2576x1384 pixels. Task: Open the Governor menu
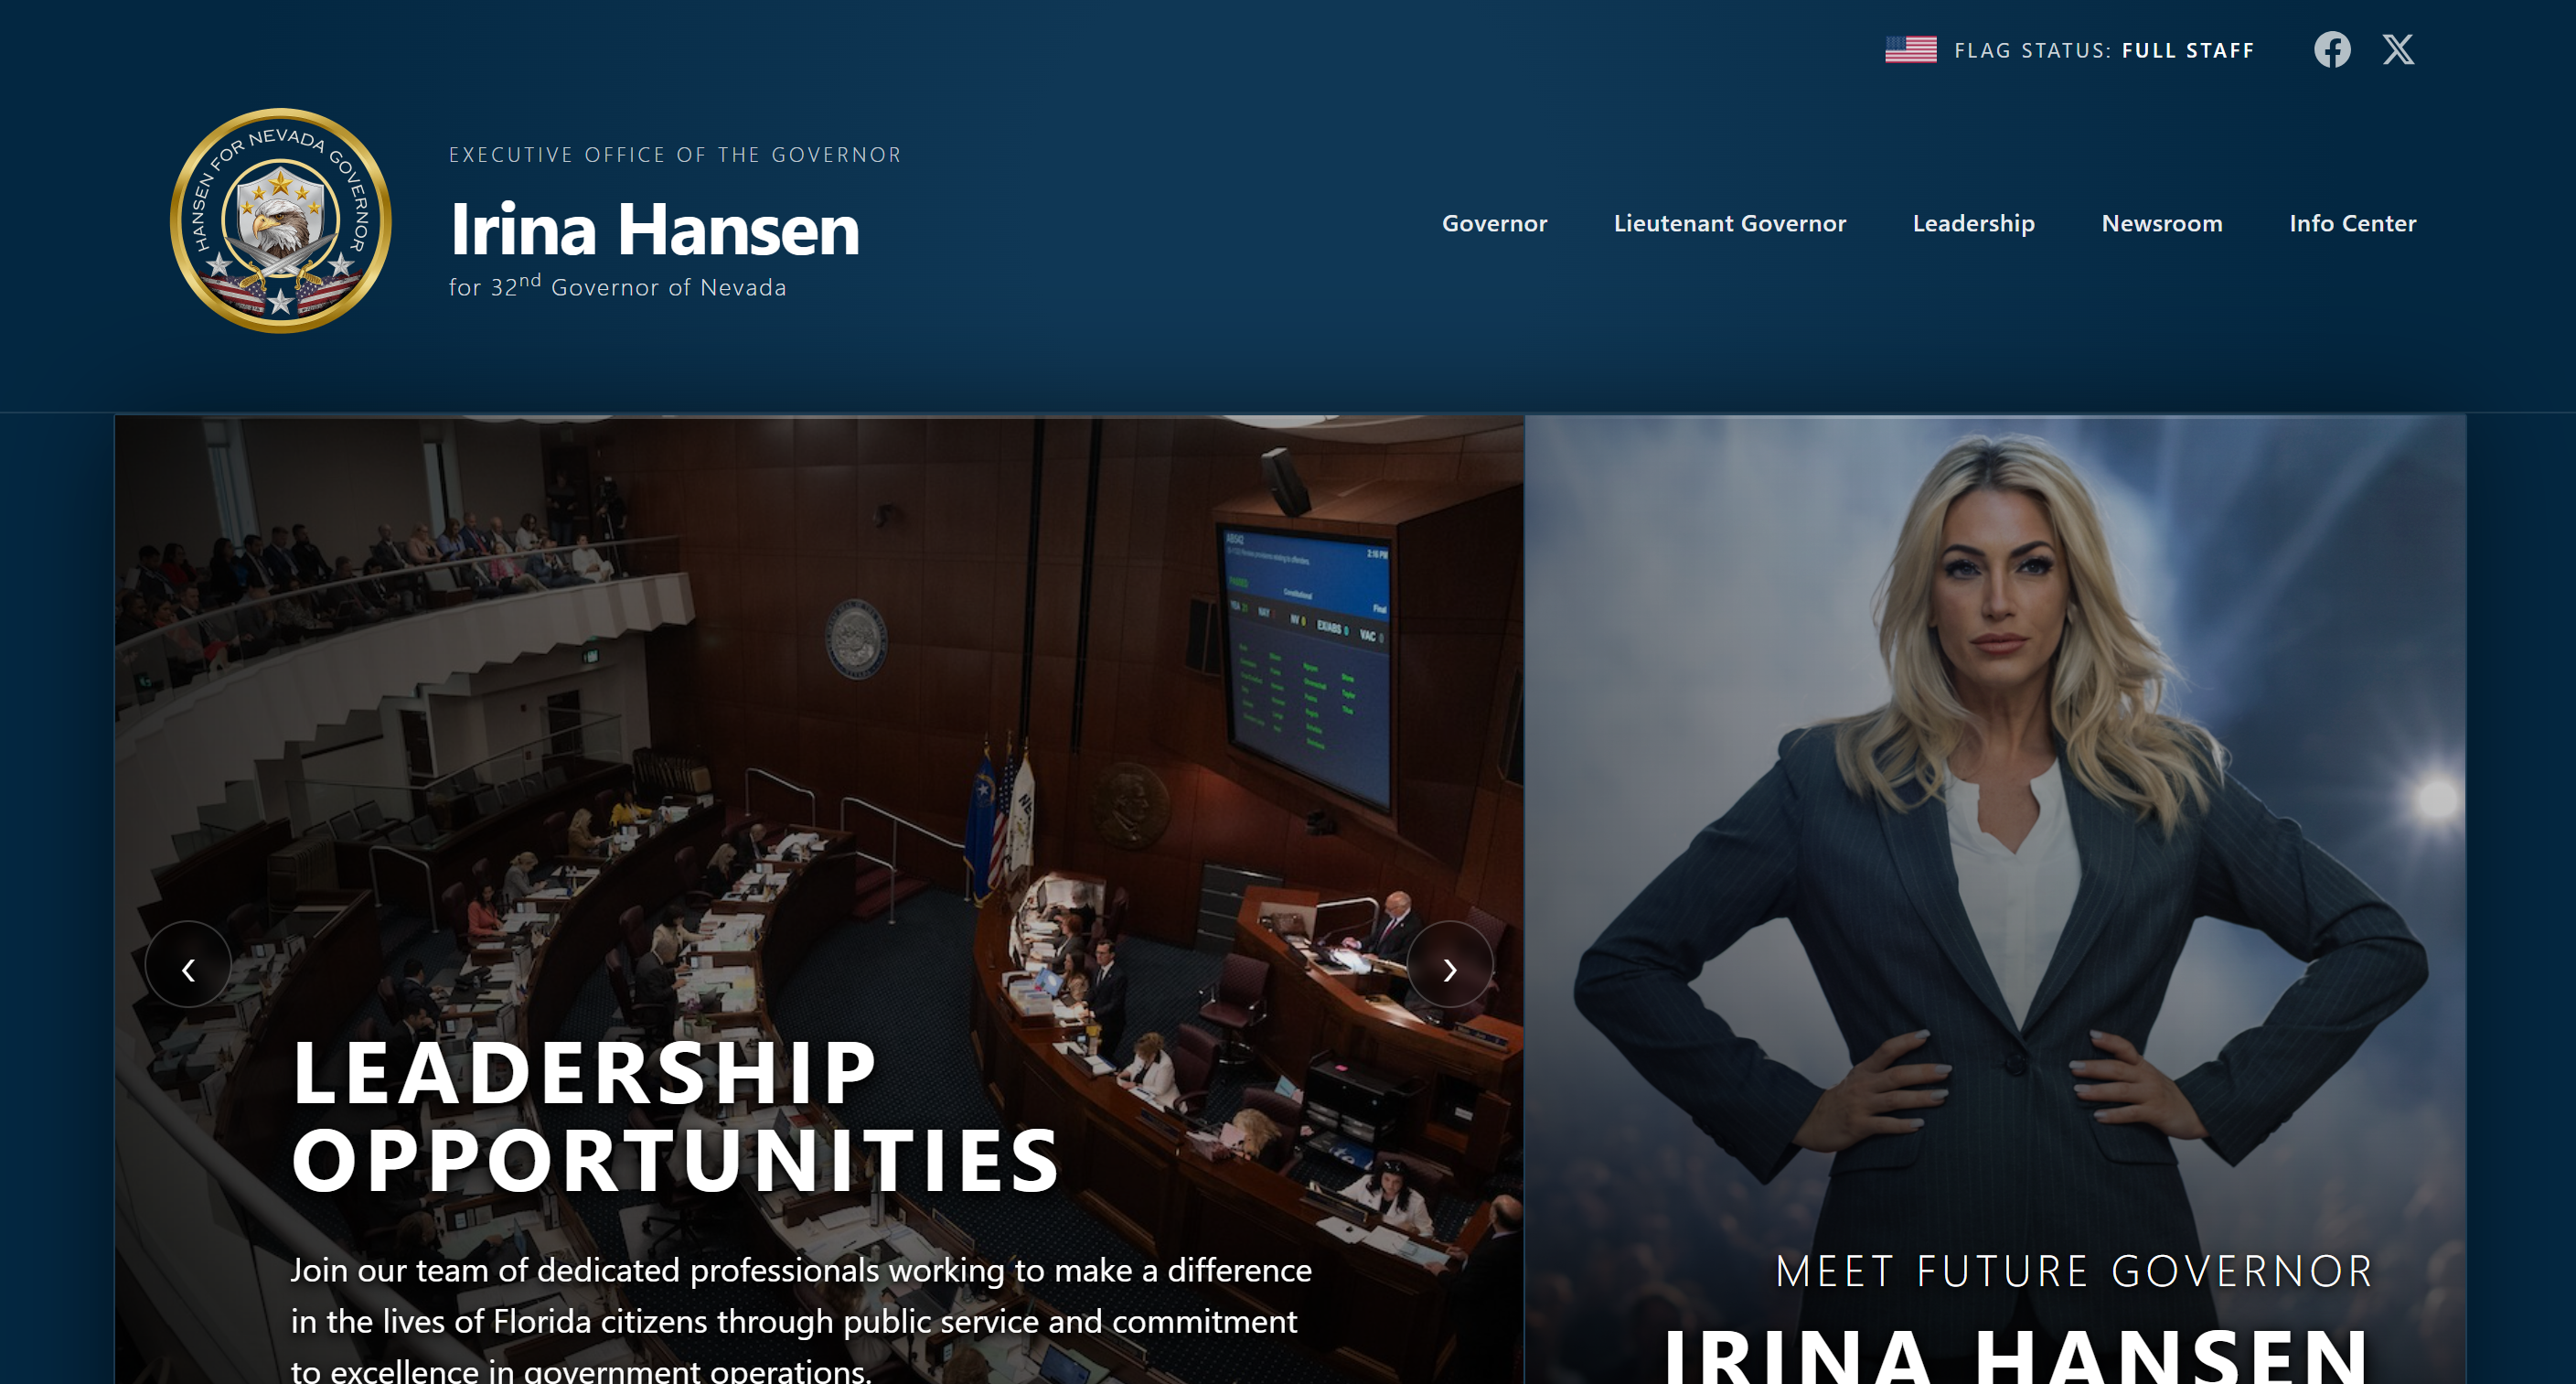(x=1494, y=223)
